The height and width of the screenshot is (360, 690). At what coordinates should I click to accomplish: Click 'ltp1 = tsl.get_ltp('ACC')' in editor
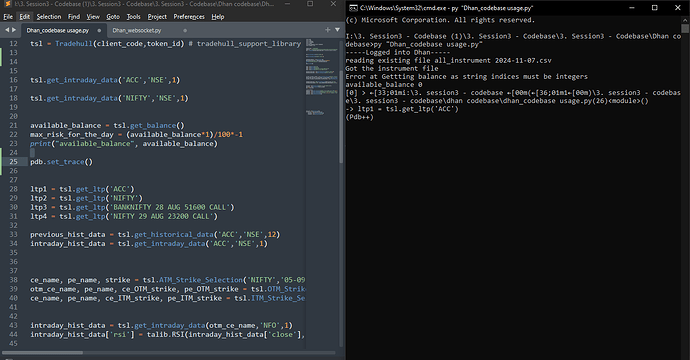82,189
